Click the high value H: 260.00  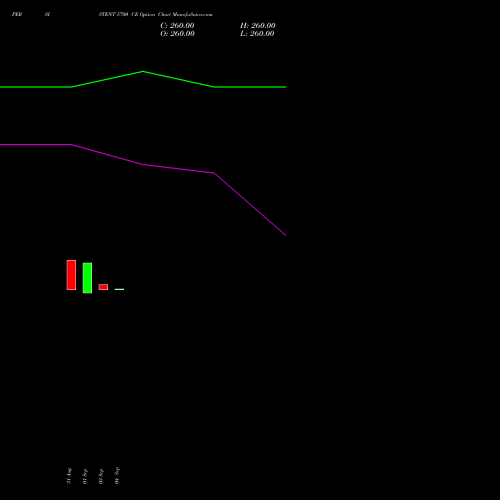tap(258, 26)
